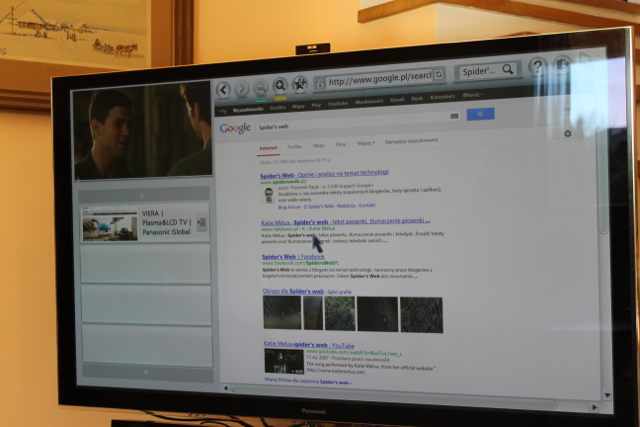Viewport: 640px width, 427px height.
Task: Click the blue Google search button
Action: 480,114
